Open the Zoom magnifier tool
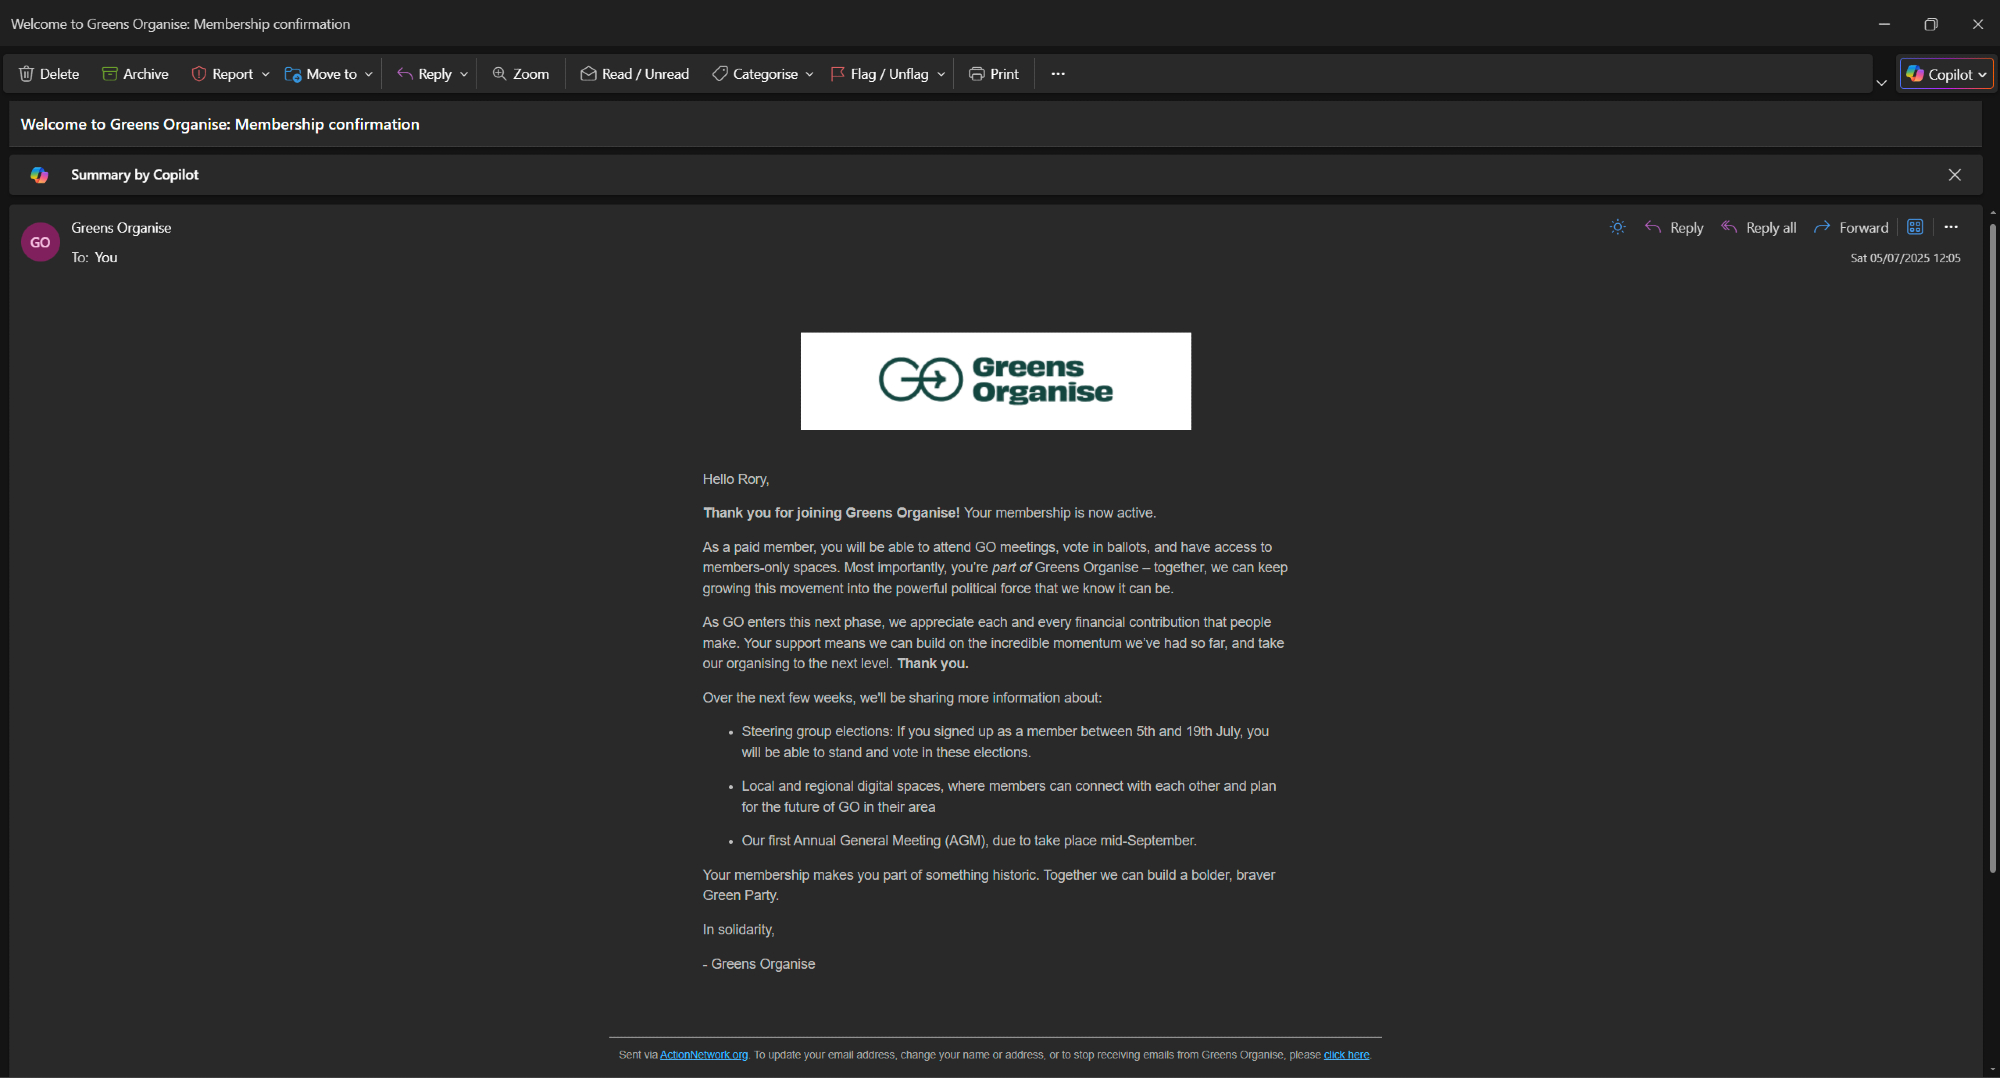The image size is (2000, 1078). coord(520,74)
